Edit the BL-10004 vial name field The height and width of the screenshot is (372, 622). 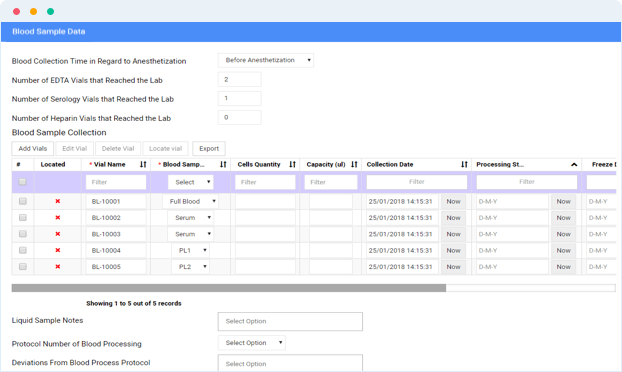pos(116,251)
